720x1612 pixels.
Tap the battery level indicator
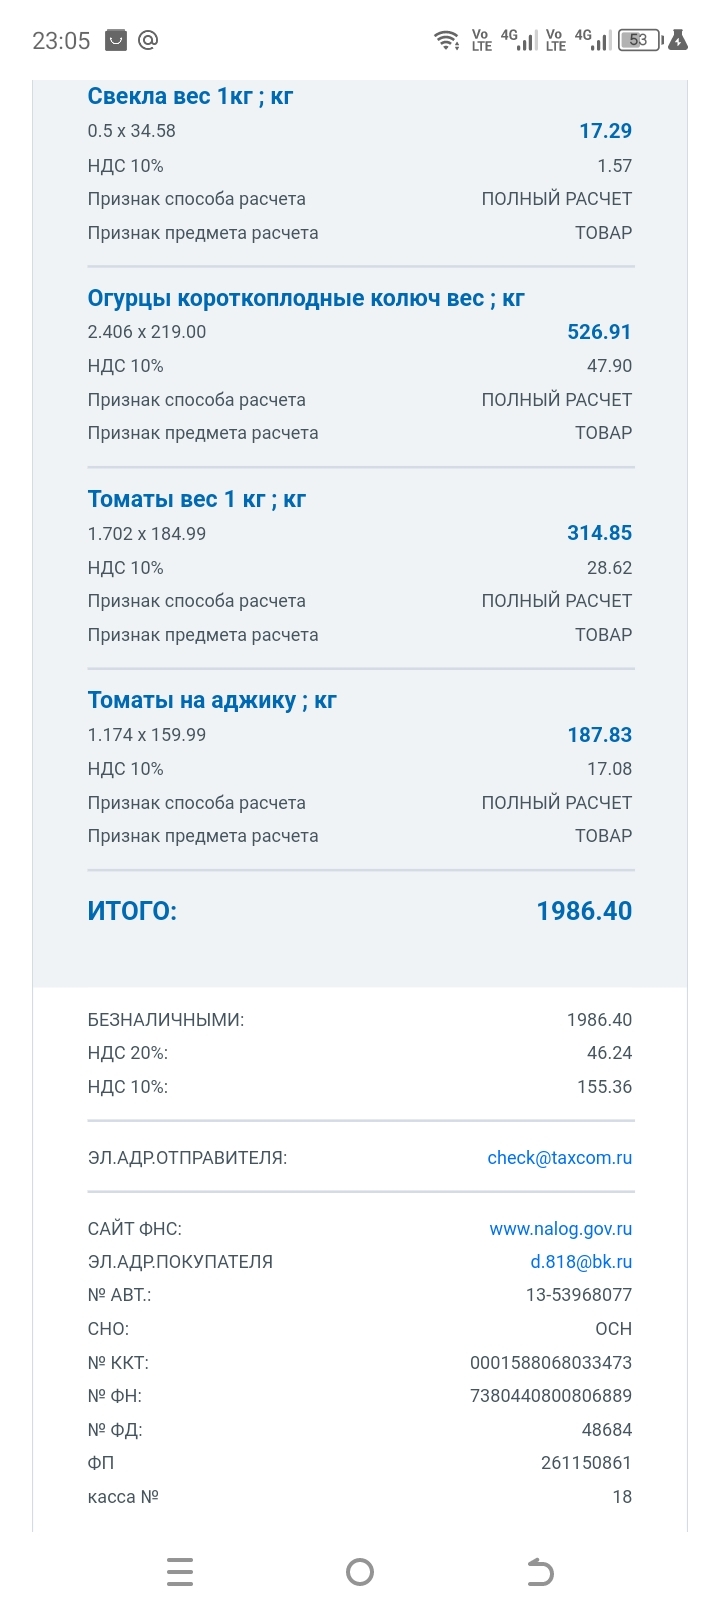pos(638,40)
